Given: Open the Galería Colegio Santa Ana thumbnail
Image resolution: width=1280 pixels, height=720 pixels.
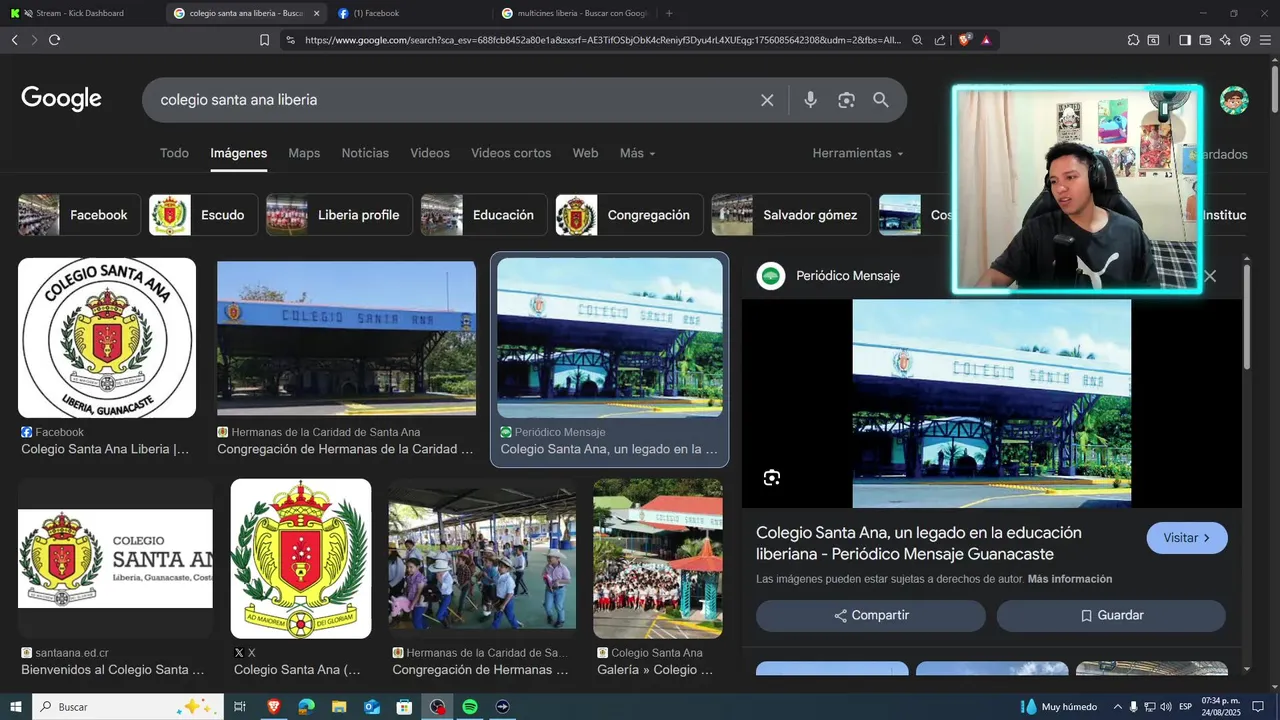Looking at the screenshot, I should (x=658, y=558).
